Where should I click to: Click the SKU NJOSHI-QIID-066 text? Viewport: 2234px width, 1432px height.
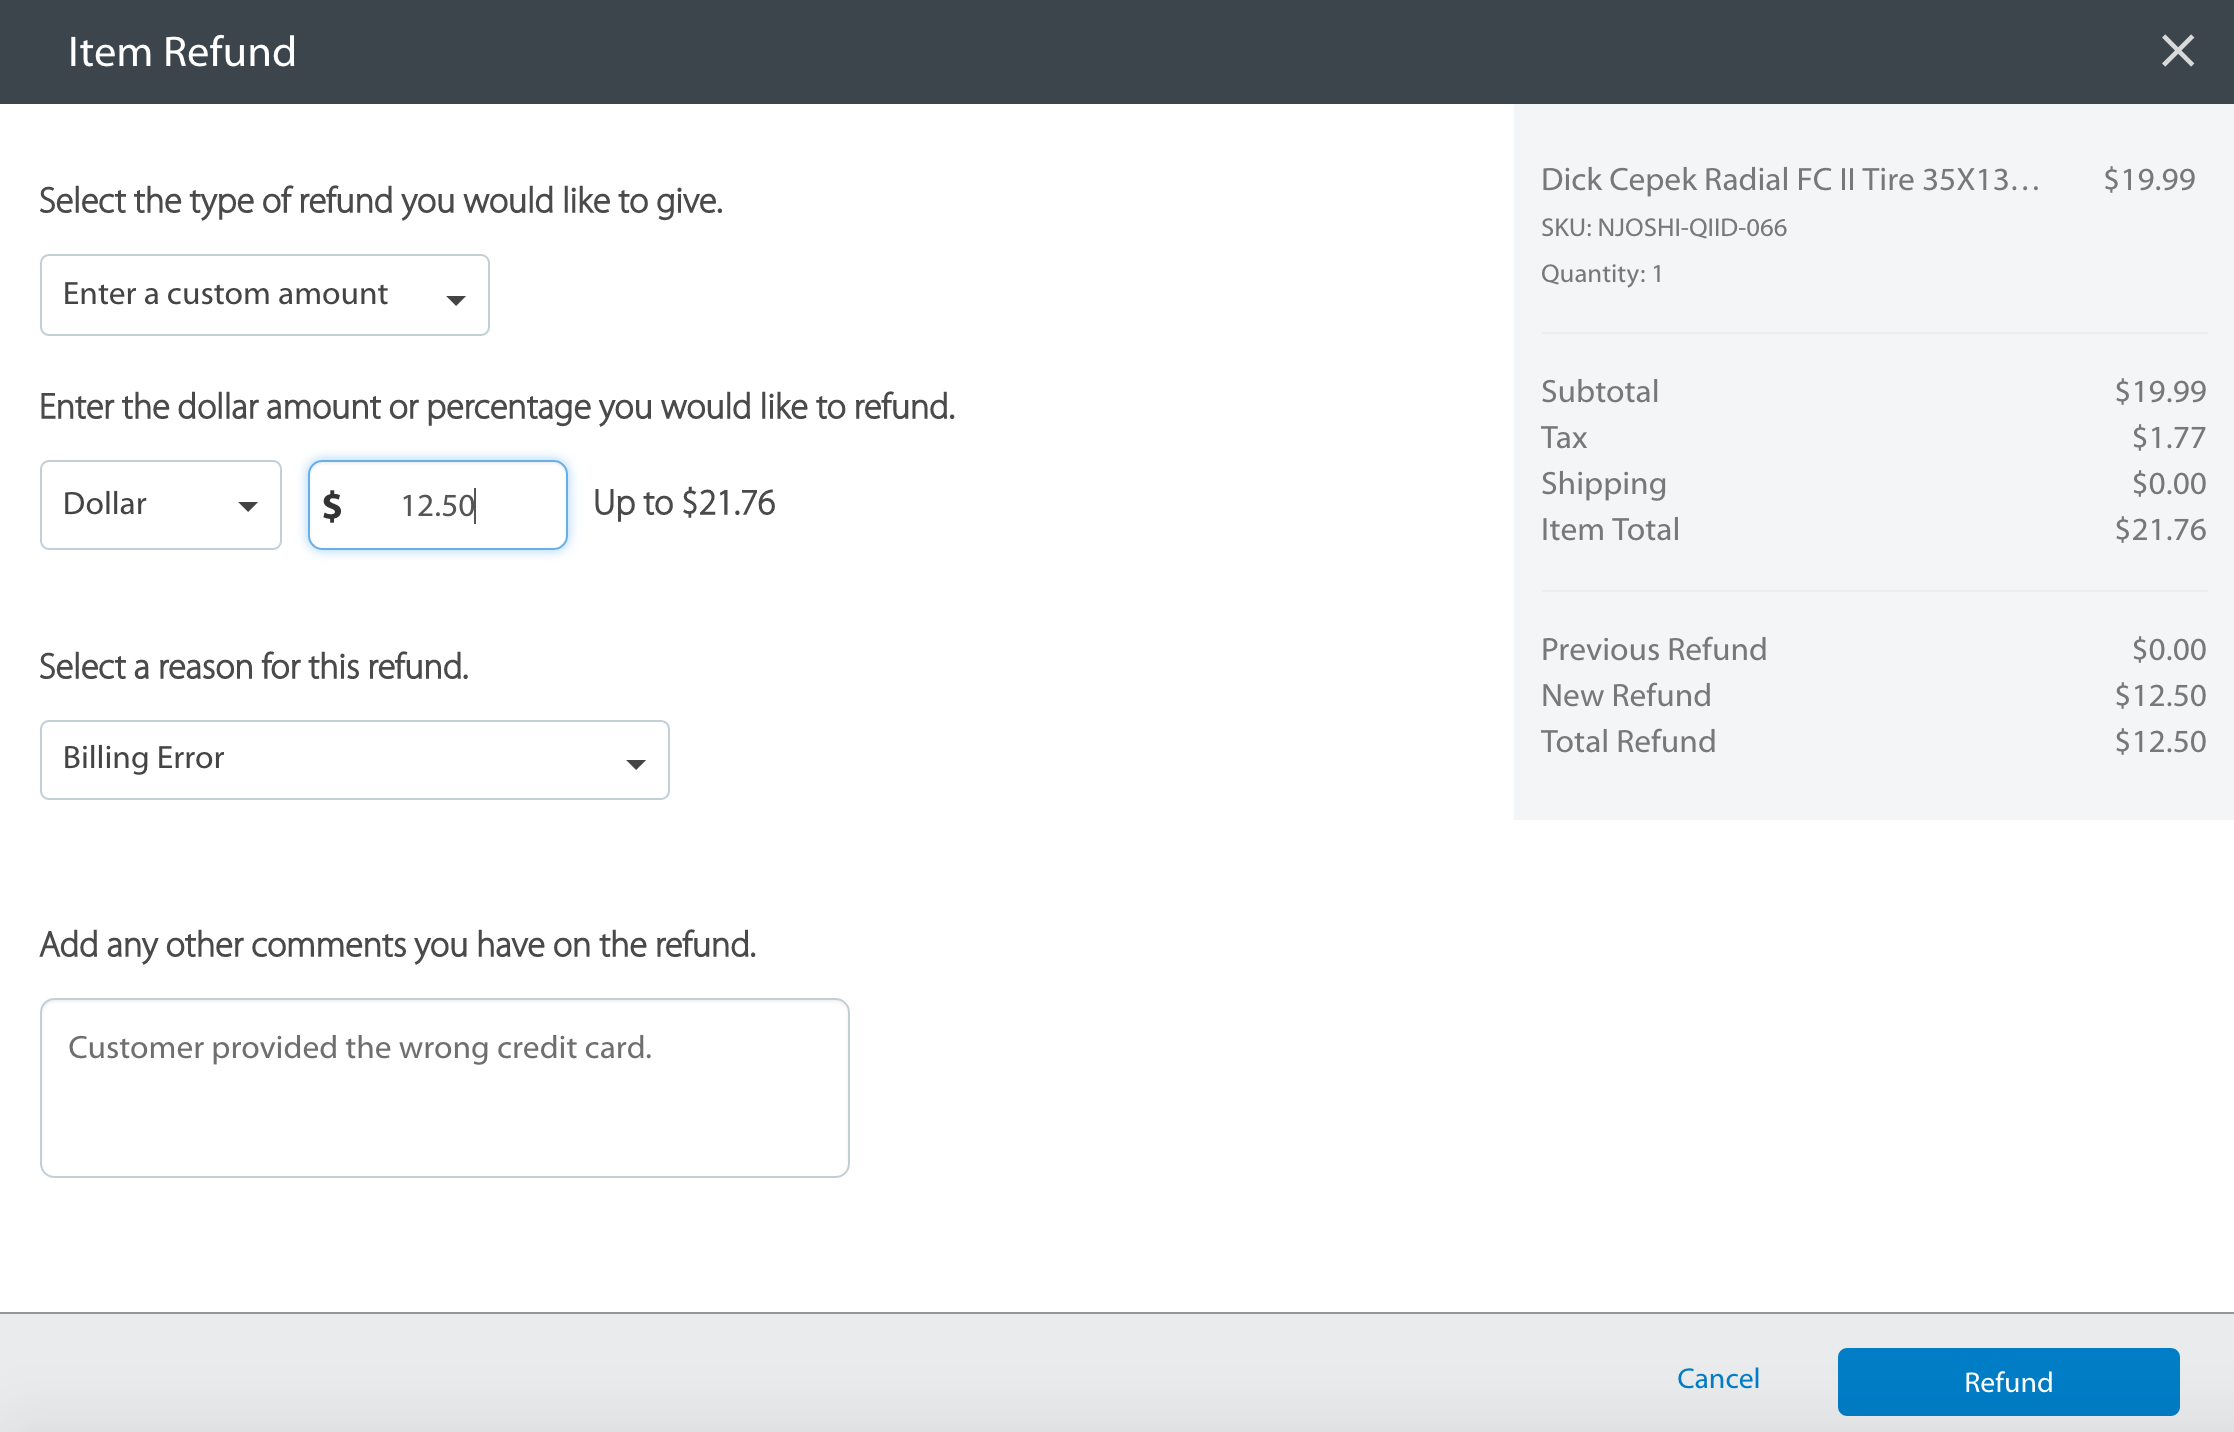(x=1663, y=228)
